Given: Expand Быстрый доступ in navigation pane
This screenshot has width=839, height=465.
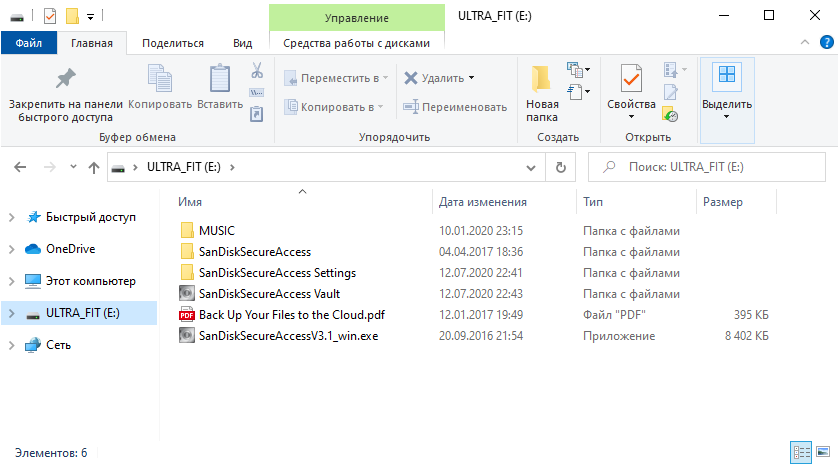Looking at the screenshot, I should 11,217.
